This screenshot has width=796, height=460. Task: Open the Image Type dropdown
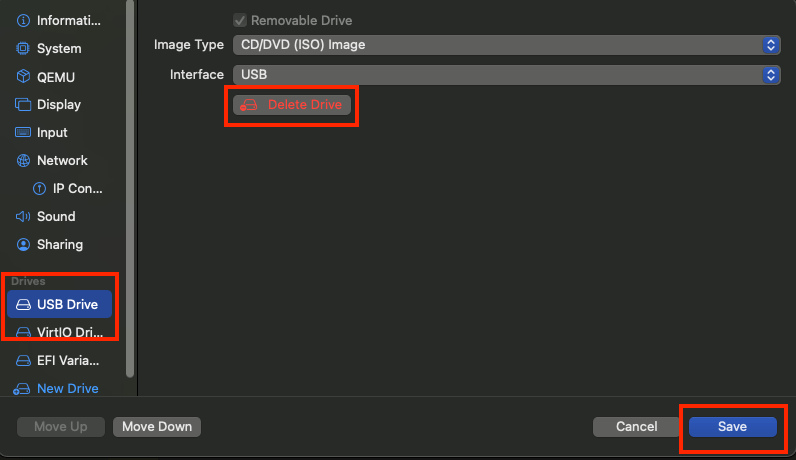[506, 45]
